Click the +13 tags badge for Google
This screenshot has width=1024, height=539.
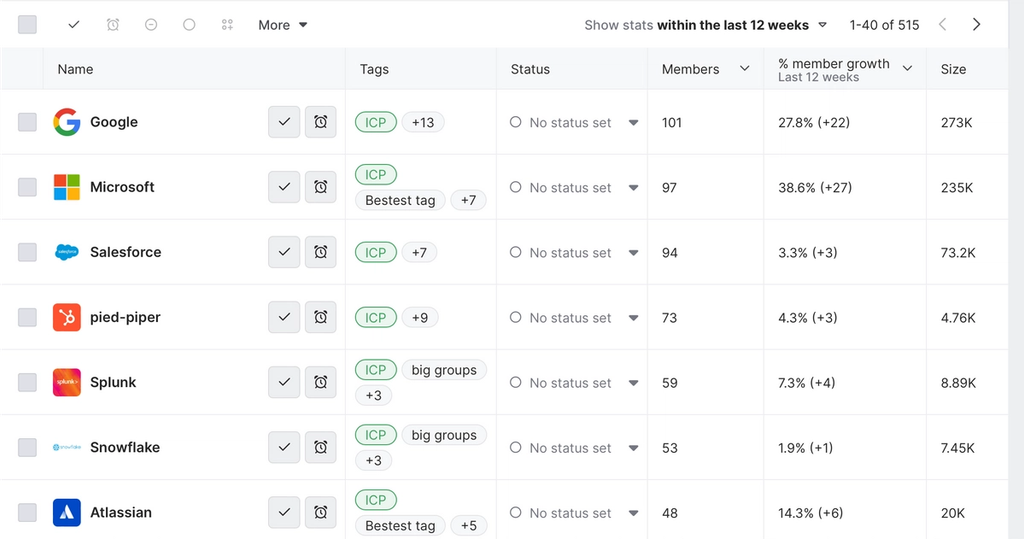coord(423,122)
